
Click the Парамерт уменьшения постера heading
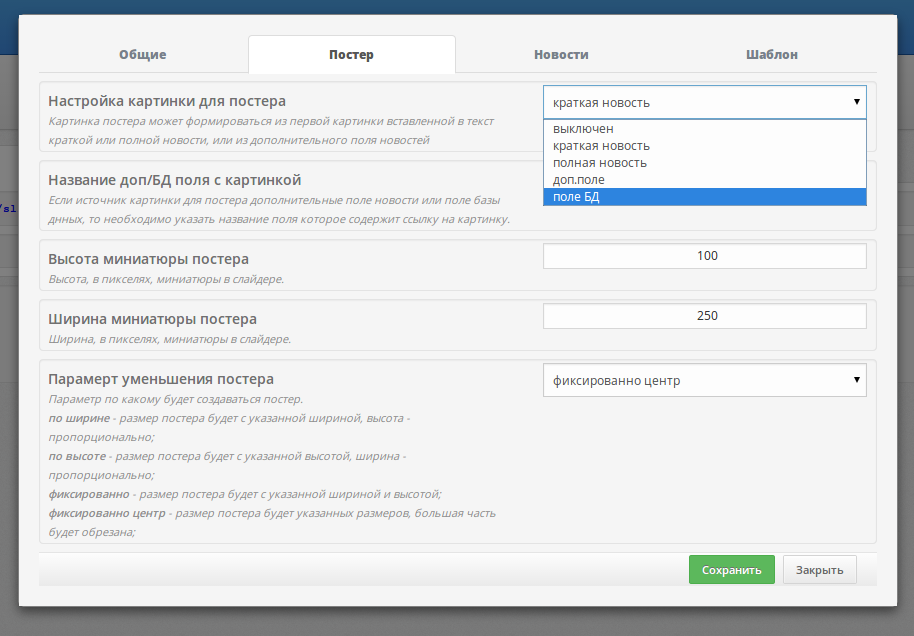tap(161, 380)
